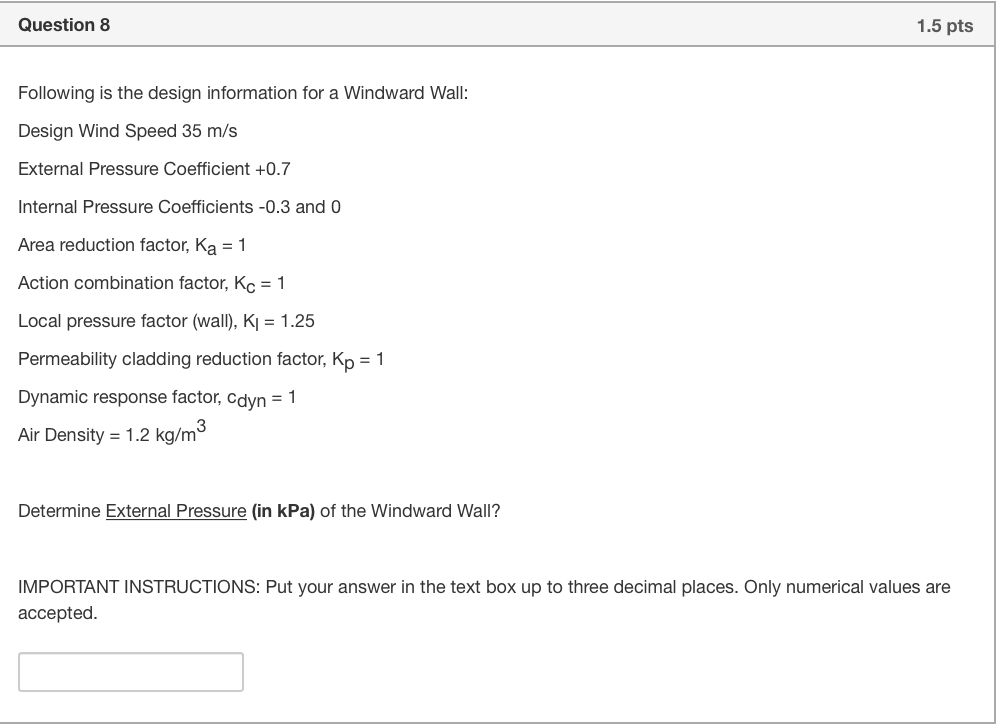Click 'Dynamic response factor, cdyn = 1' line
The width and height of the screenshot is (1000, 726).
point(157,398)
